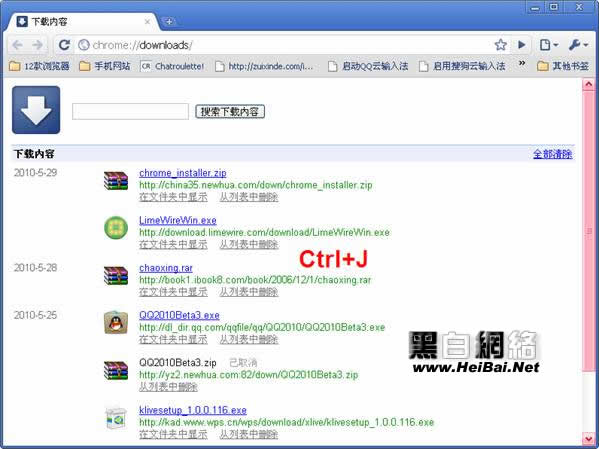Remove LimeWireWin.exe from the list
The width and height of the screenshot is (599, 449).
[249, 245]
